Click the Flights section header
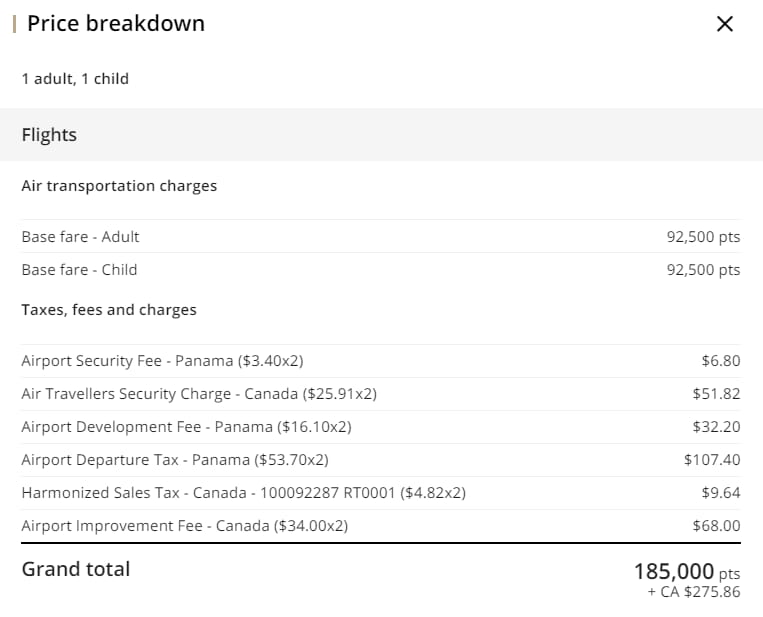Image resolution: width=763 pixels, height=617 pixels. pos(49,134)
